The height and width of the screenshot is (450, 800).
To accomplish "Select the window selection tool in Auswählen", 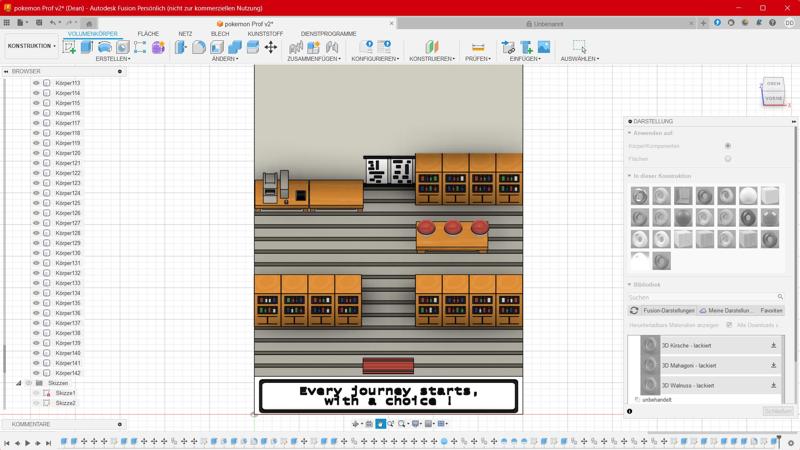I will [579, 46].
